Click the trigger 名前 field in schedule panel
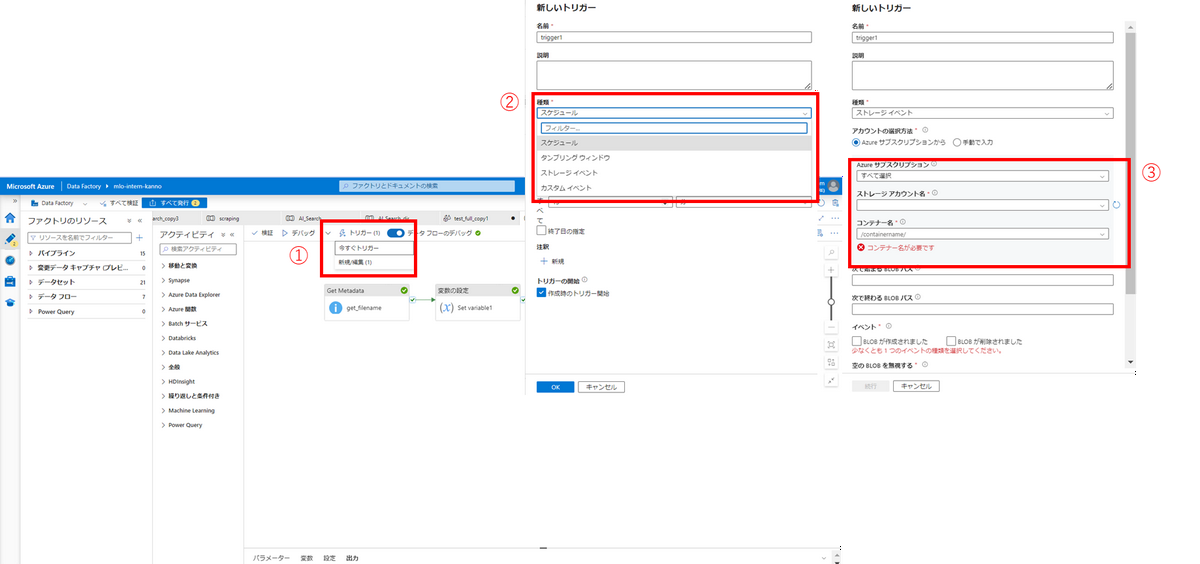The image size is (1200, 564). pyautogui.click(x=674, y=37)
